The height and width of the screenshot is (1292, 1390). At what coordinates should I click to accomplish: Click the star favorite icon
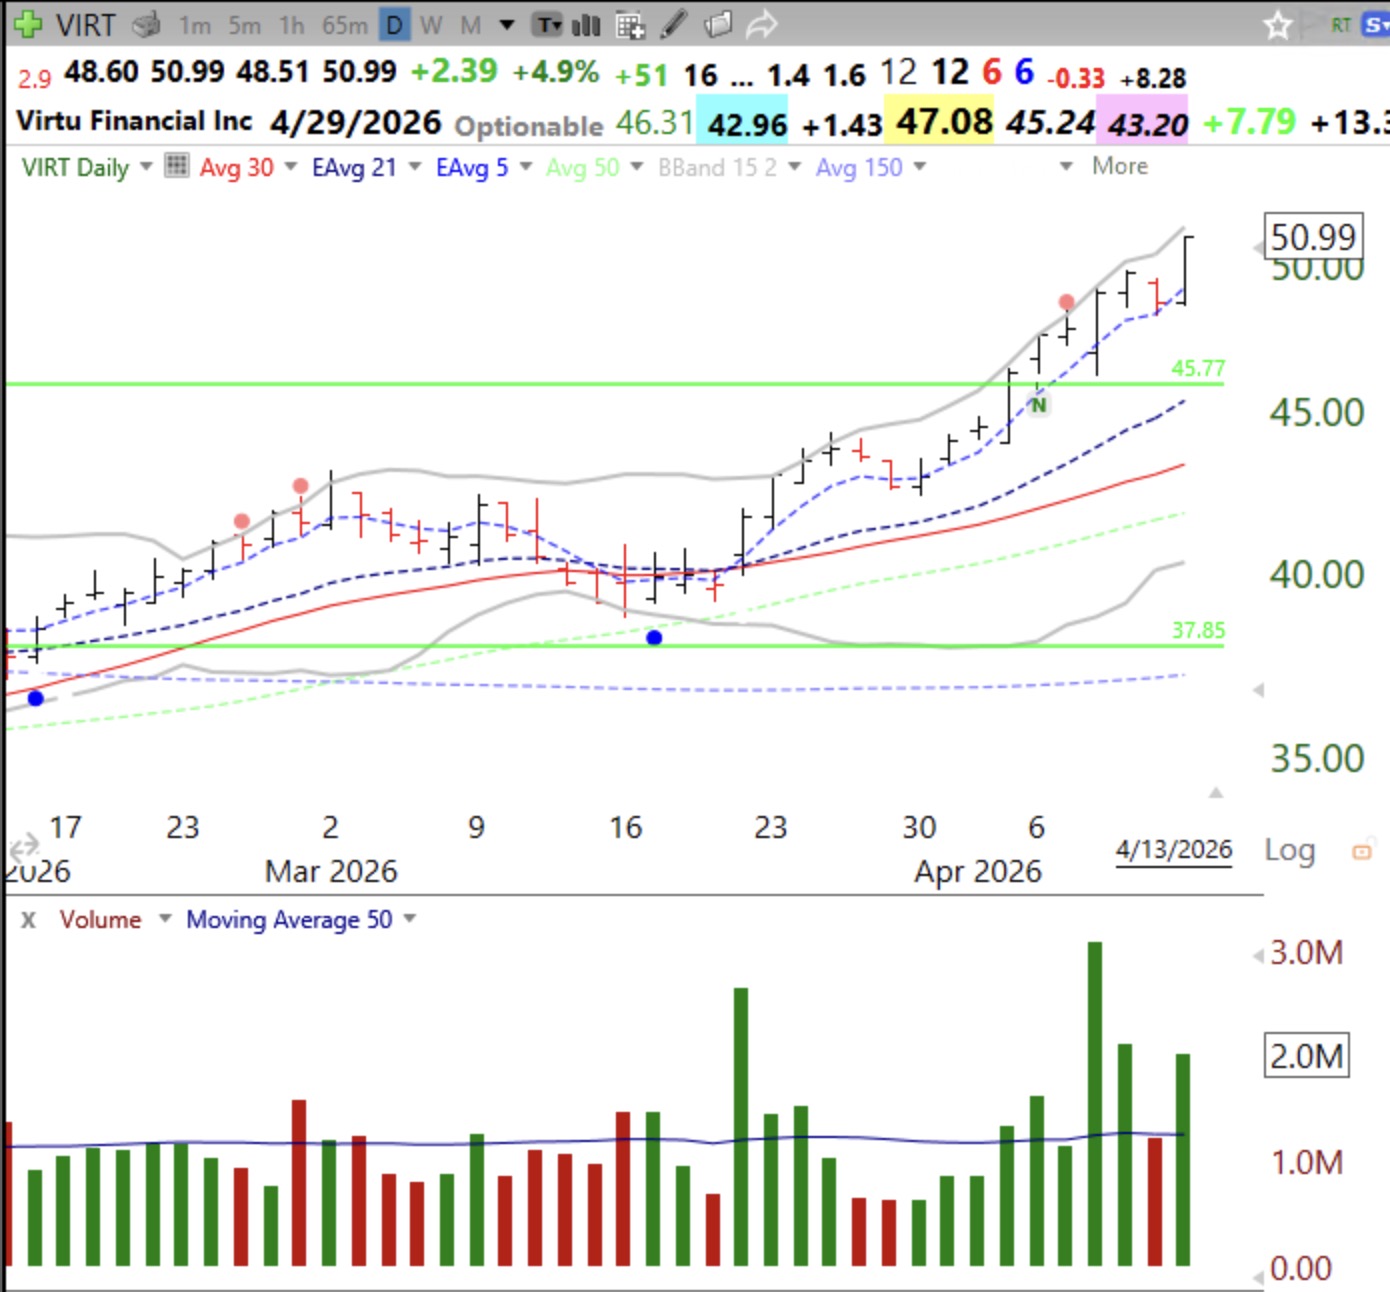(x=1277, y=25)
